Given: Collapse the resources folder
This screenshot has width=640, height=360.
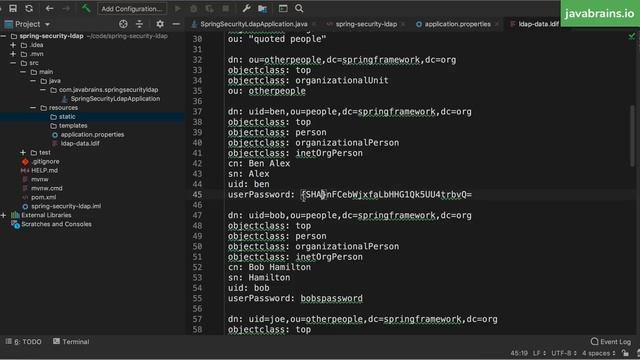Looking at the screenshot, I should click(33, 108).
